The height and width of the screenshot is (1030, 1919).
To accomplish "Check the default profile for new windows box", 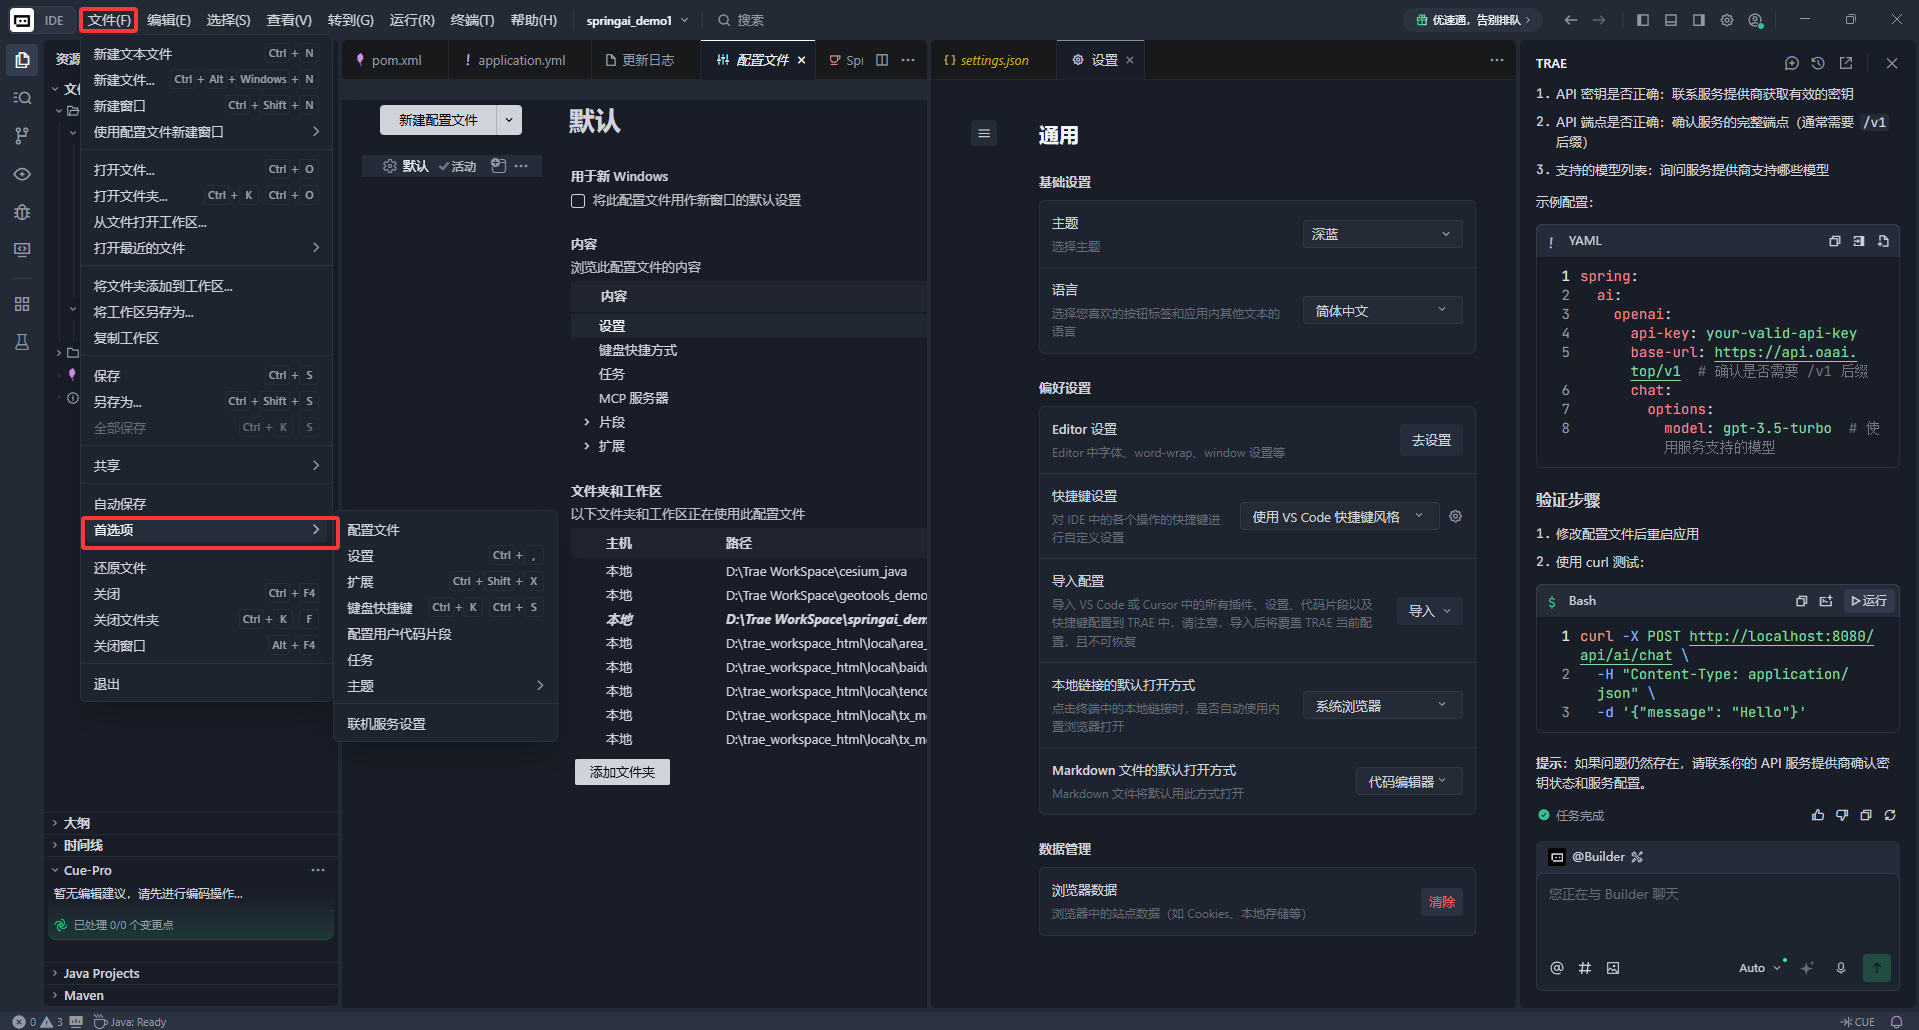I will 578,201.
